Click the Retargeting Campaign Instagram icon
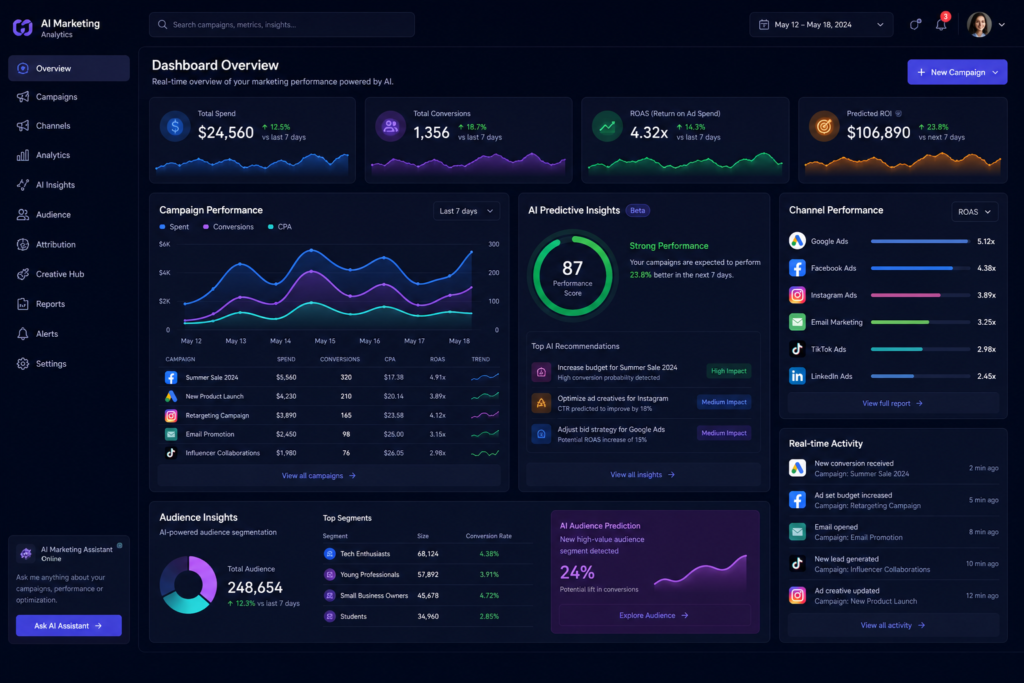Image resolution: width=1024 pixels, height=683 pixels. (170, 415)
